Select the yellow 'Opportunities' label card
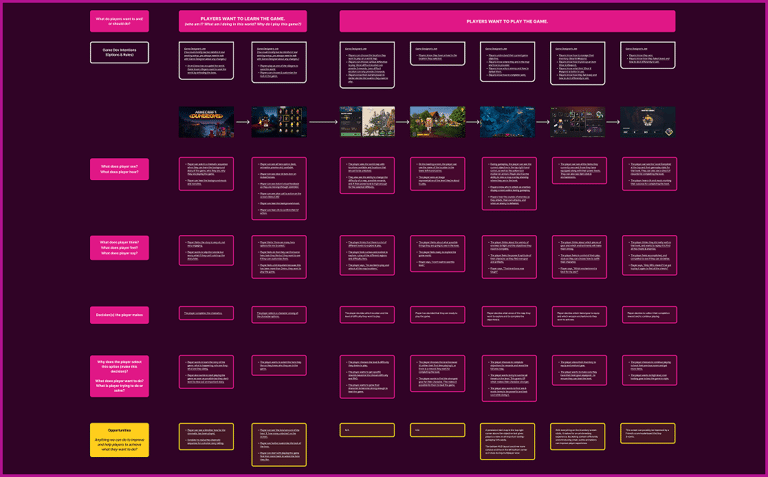The height and width of the screenshot is (477, 768). [120, 440]
